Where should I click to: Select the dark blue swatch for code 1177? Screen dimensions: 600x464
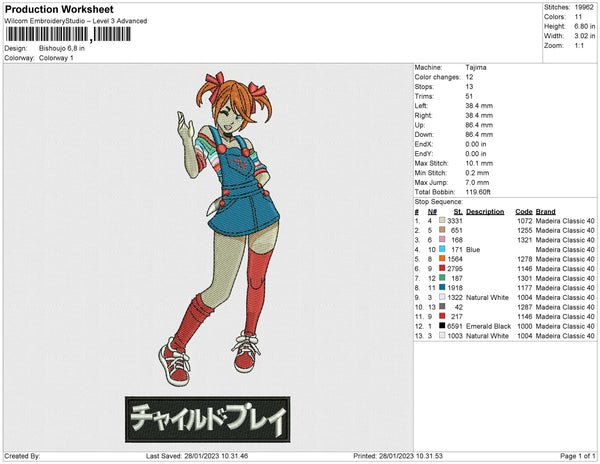[442, 288]
